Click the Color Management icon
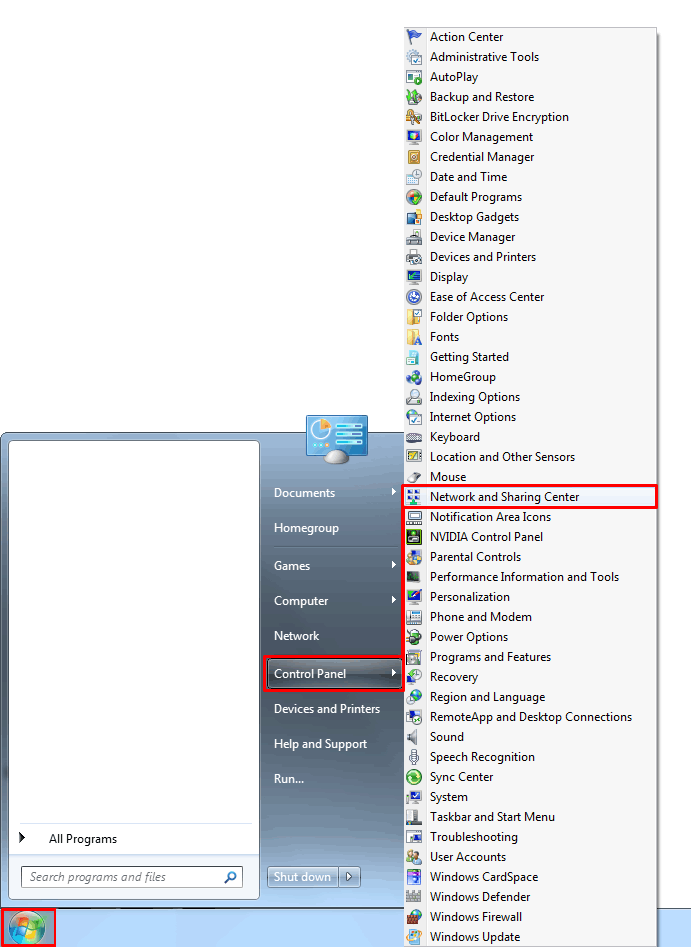This screenshot has height=947, width=691. (x=414, y=136)
